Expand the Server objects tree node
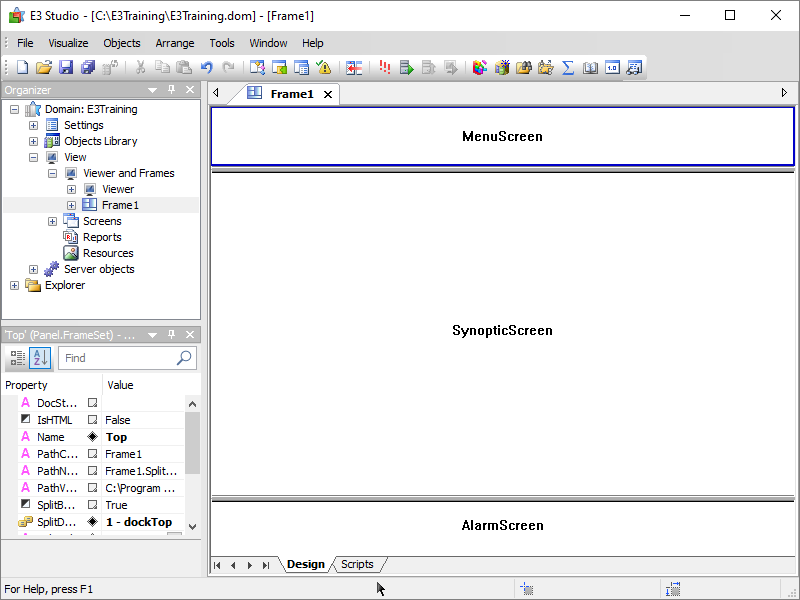This screenshot has width=800, height=600. tap(34, 269)
